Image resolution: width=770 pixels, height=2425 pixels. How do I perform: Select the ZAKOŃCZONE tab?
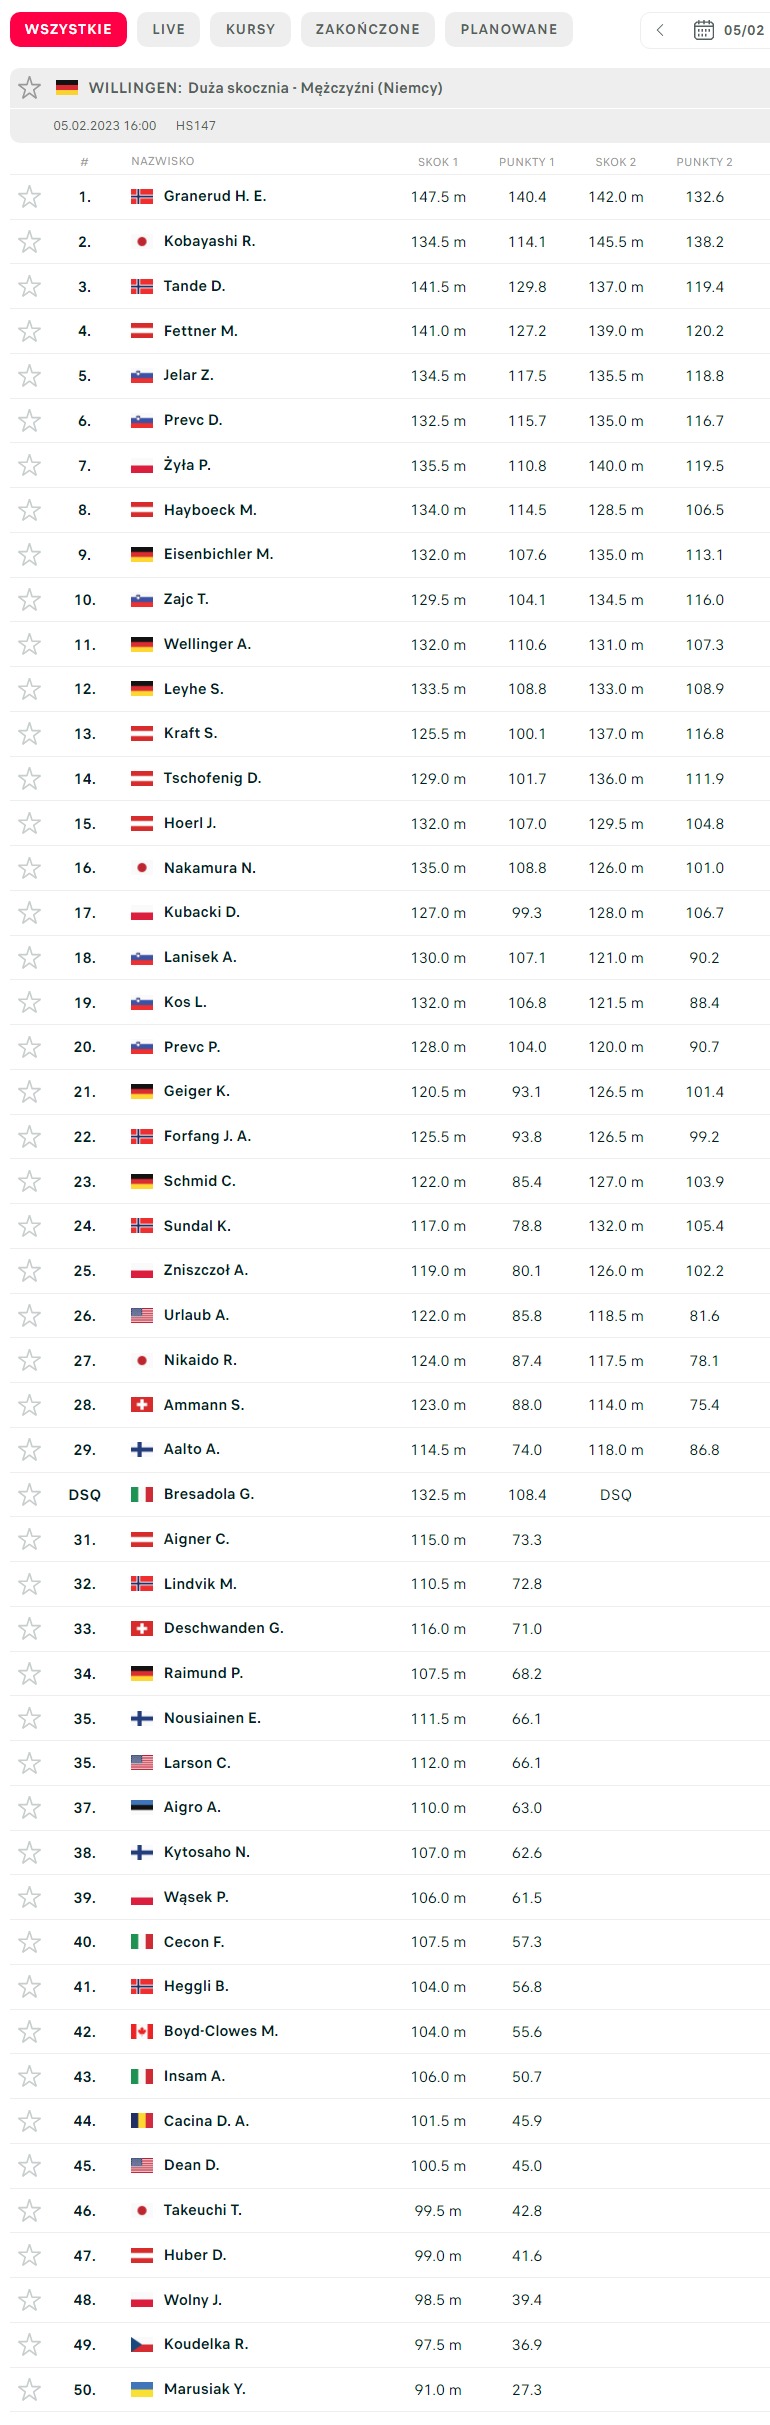pyautogui.click(x=367, y=29)
